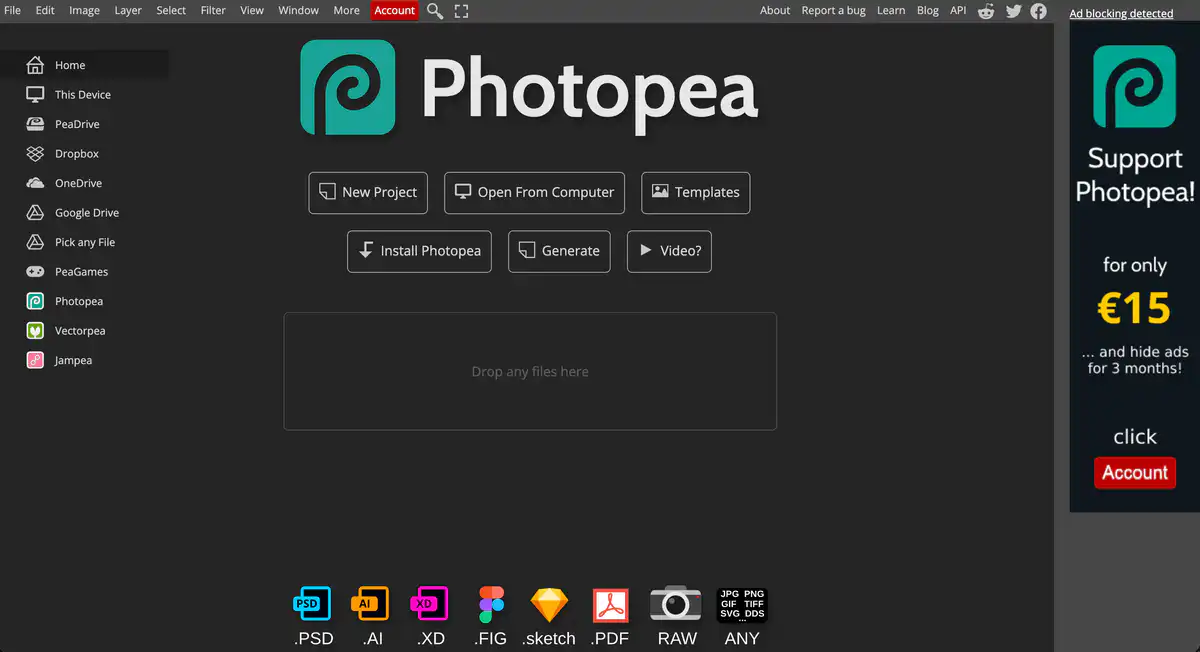Image resolution: width=1200 pixels, height=652 pixels.
Task: Open the Learn link
Action: pos(891,10)
